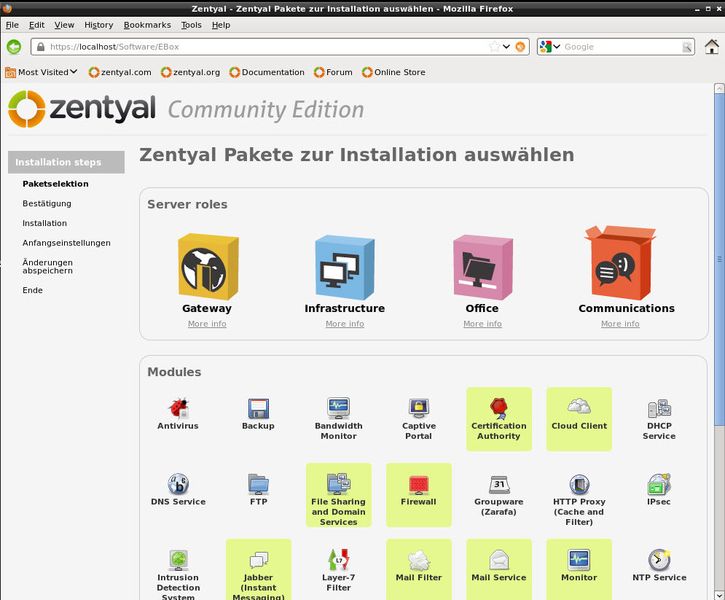This screenshot has width=725, height=600.
Task: Deselect the Mail Service module
Action: click(499, 569)
